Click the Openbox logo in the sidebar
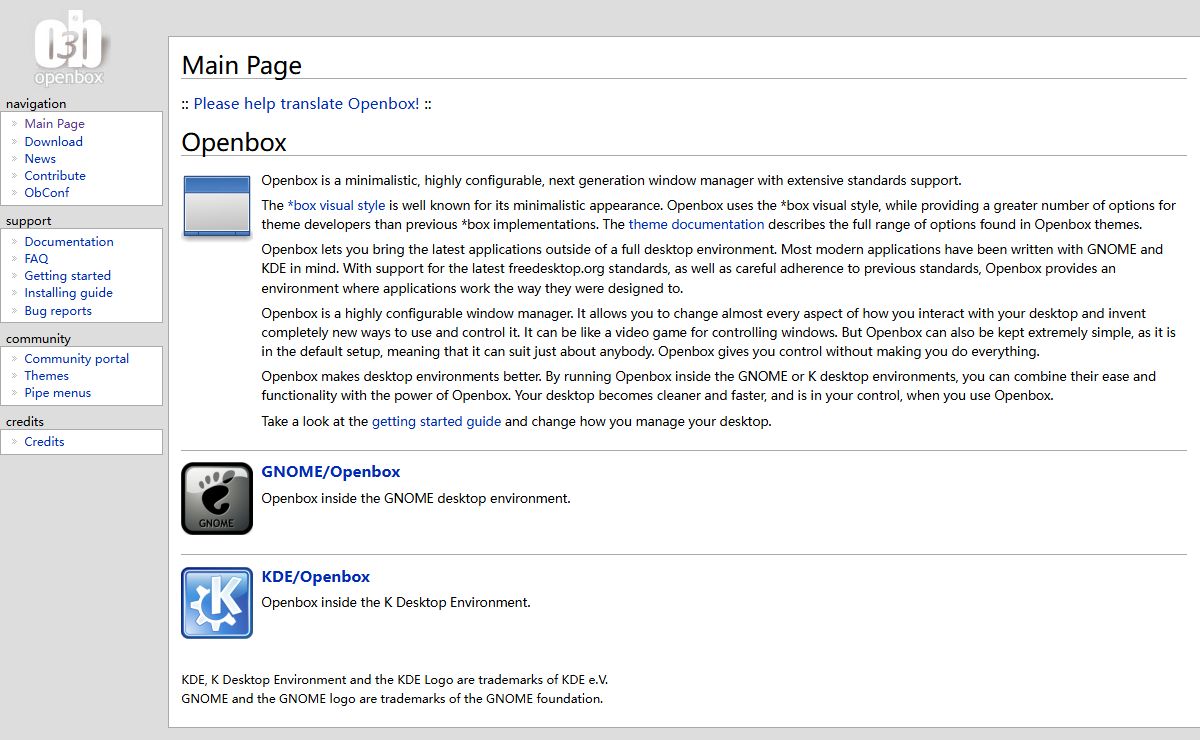Screen dimensions: 1200x740 pos(69,48)
